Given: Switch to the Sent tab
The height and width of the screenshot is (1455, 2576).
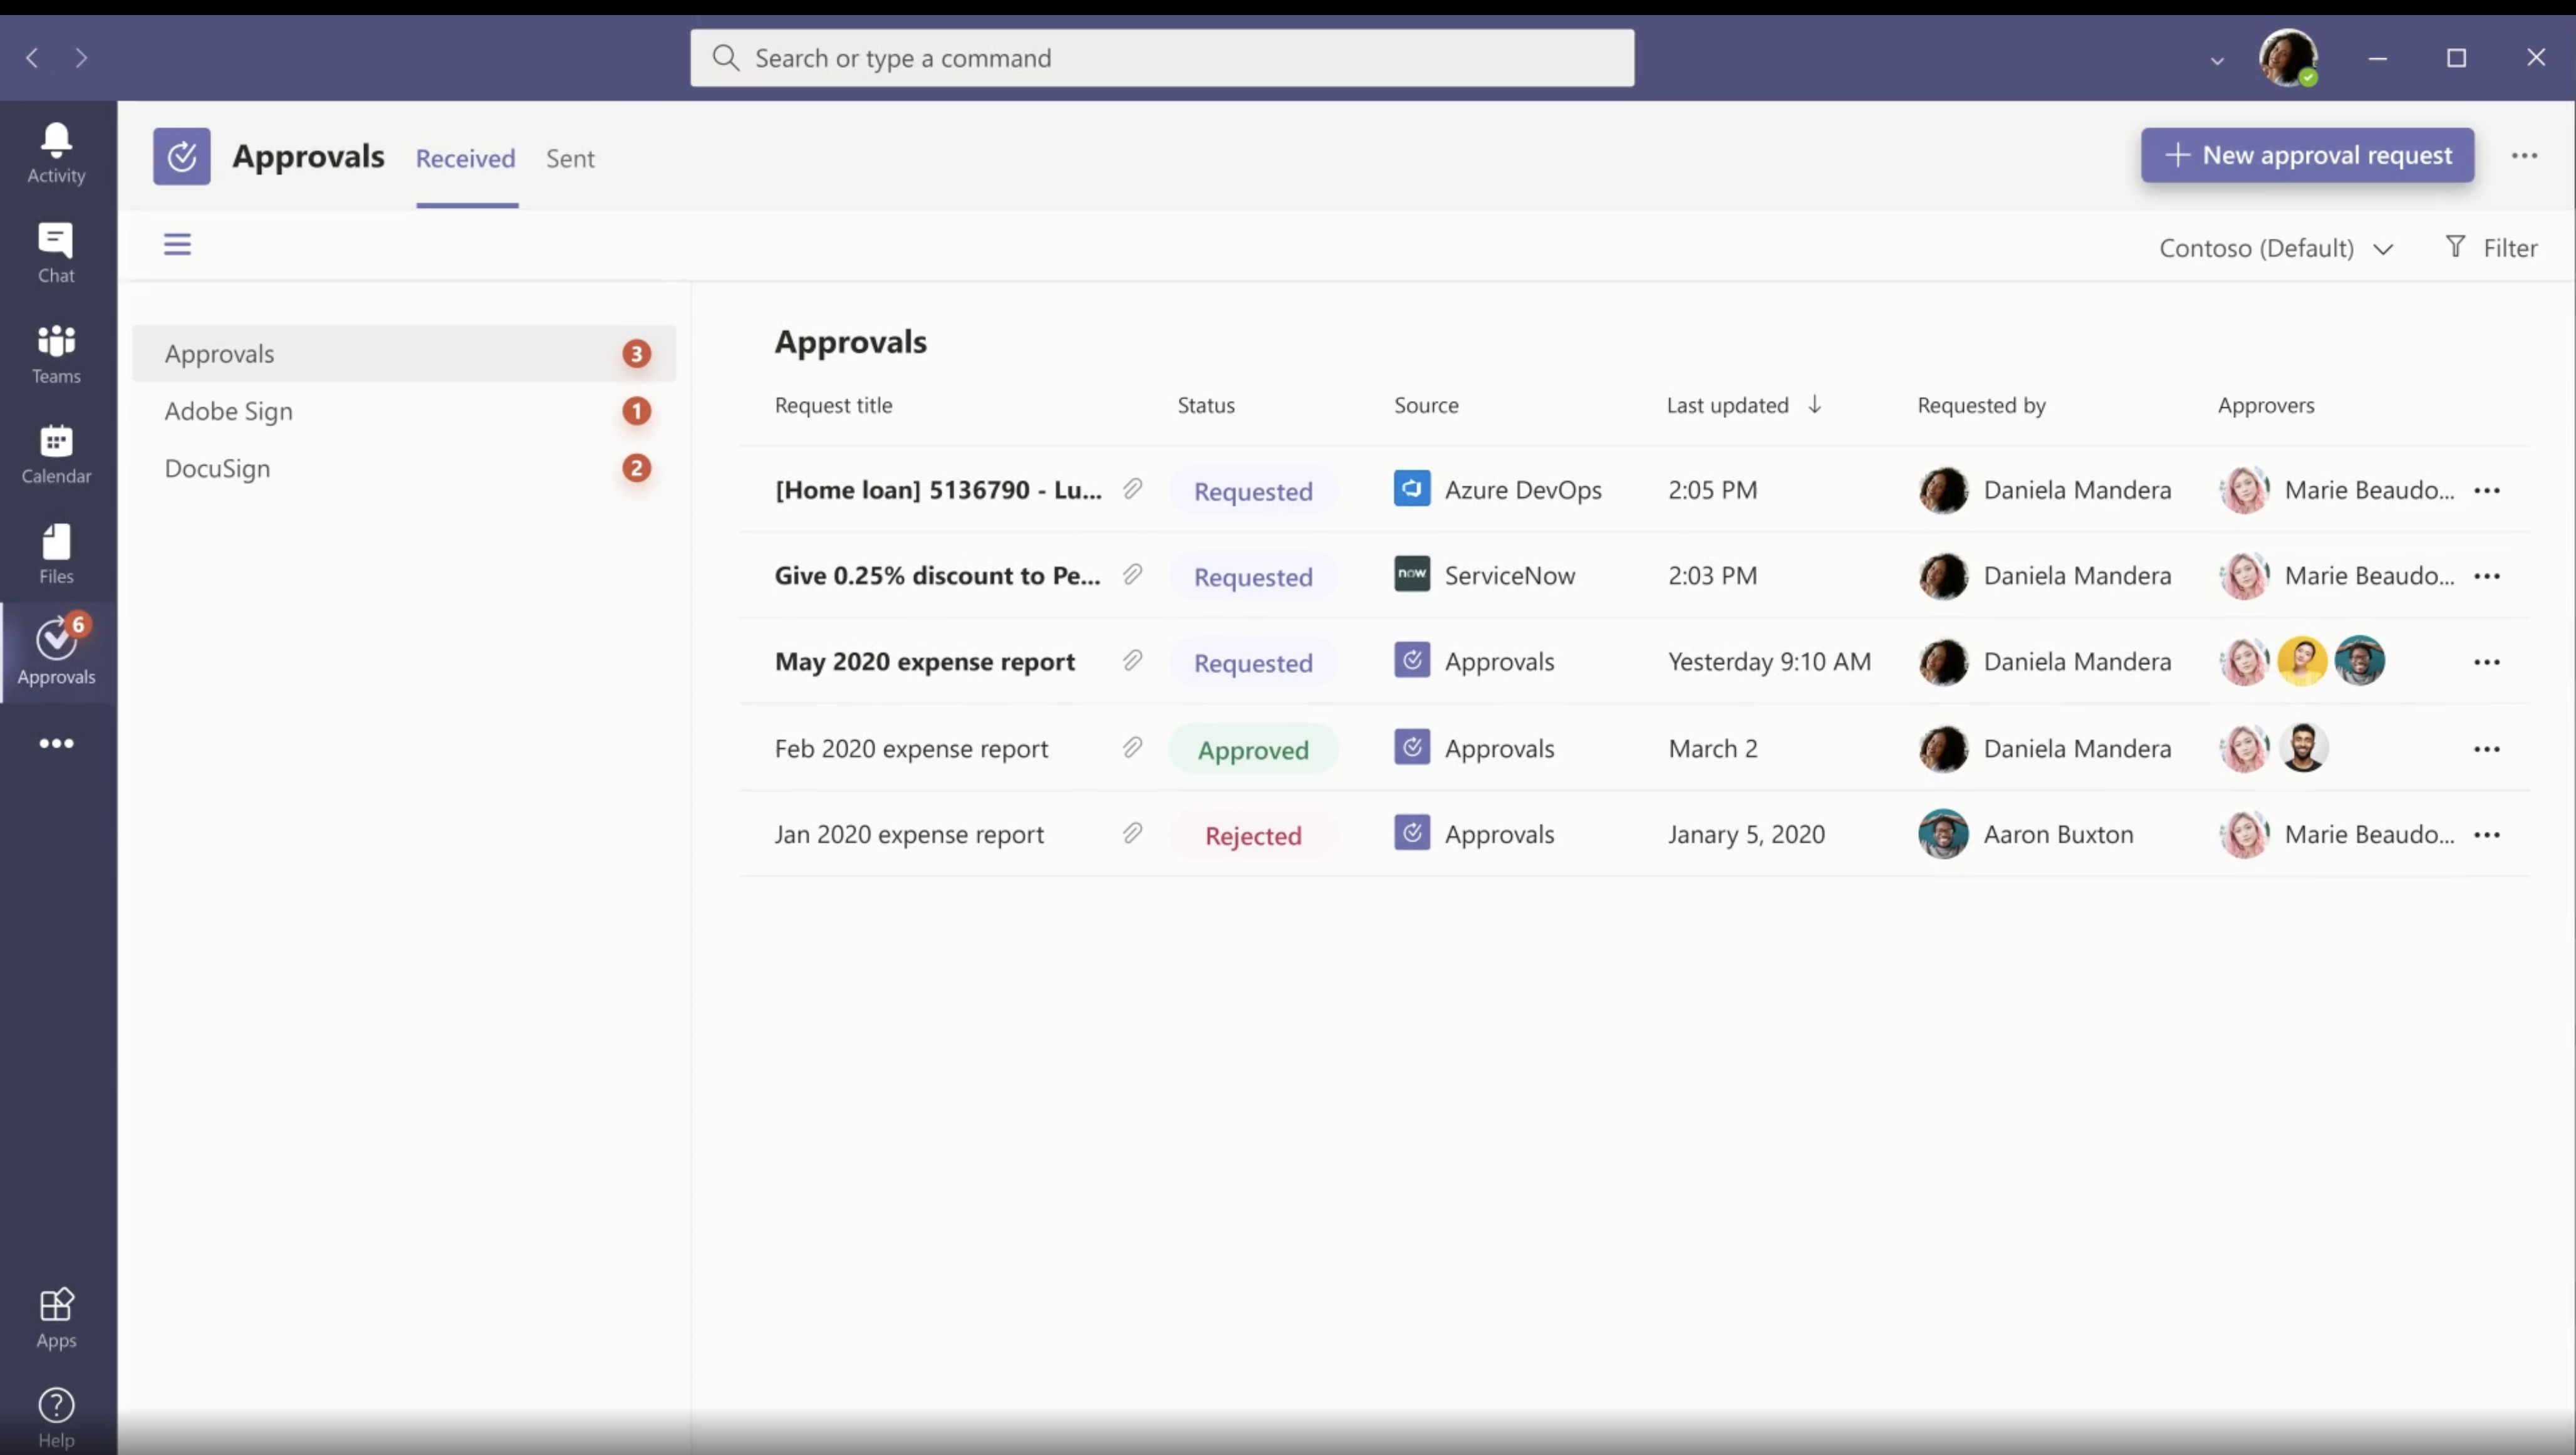Looking at the screenshot, I should [570, 158].
